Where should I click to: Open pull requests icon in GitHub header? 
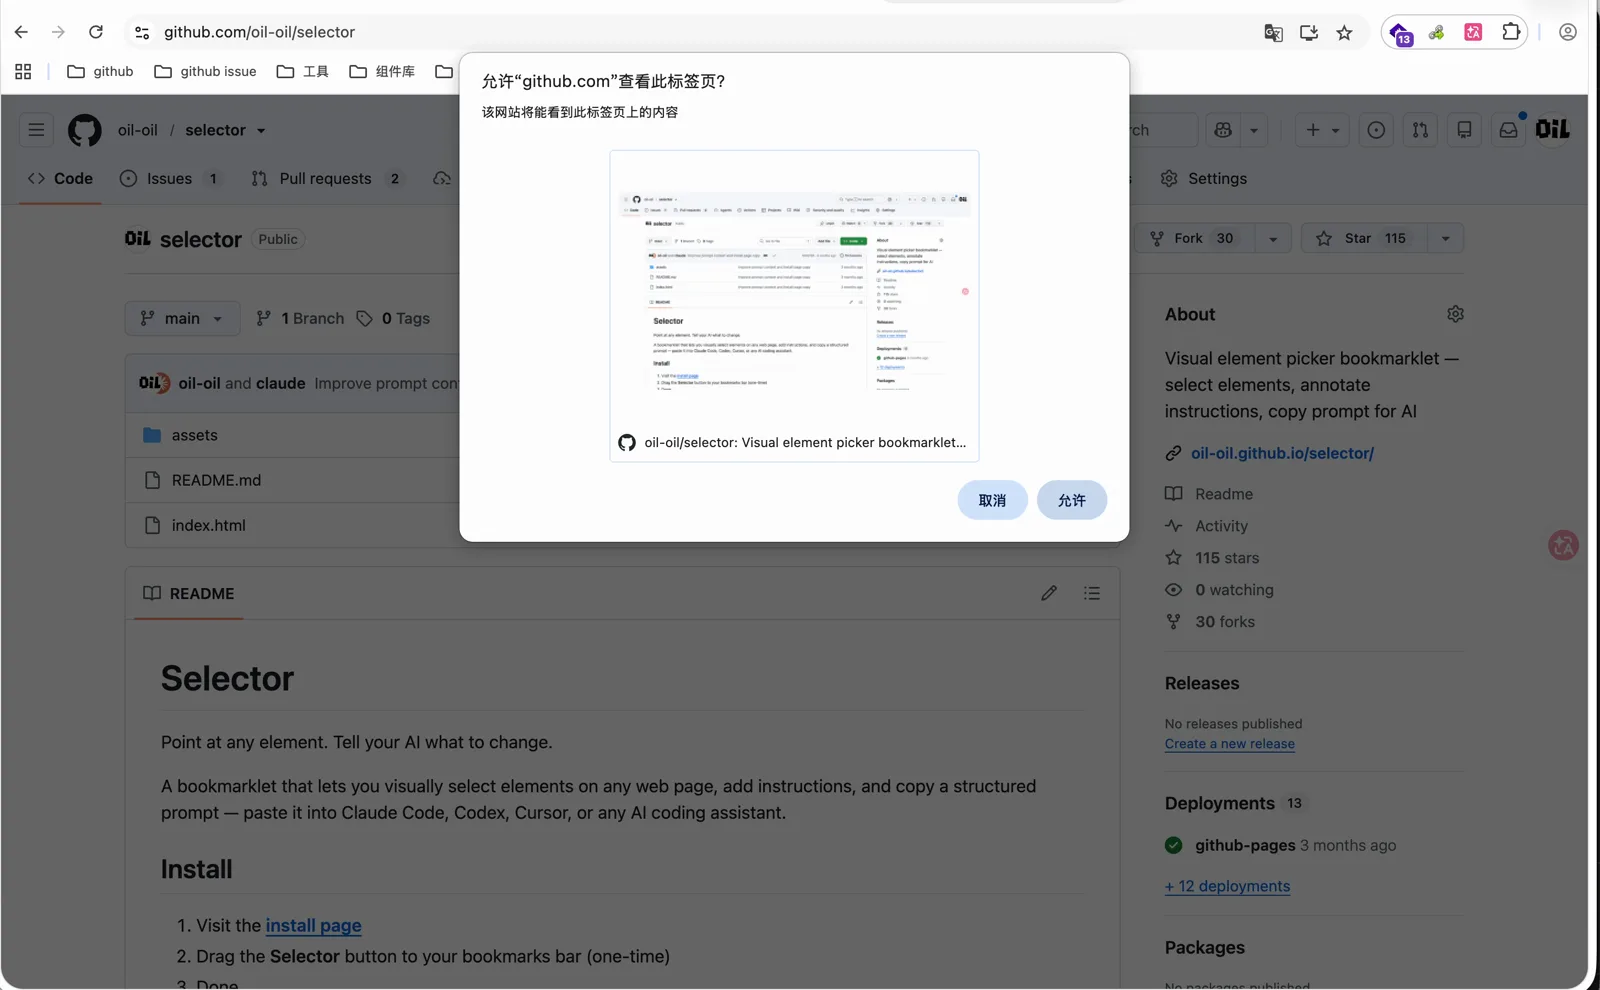coord(1420,130)
